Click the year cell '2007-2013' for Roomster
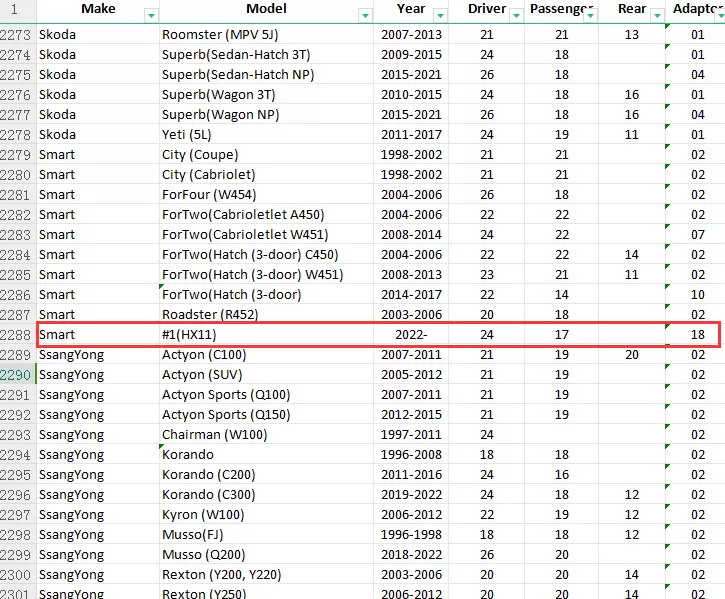The width and height of the screenshot is (725, 599). click(x=411, y=35)
